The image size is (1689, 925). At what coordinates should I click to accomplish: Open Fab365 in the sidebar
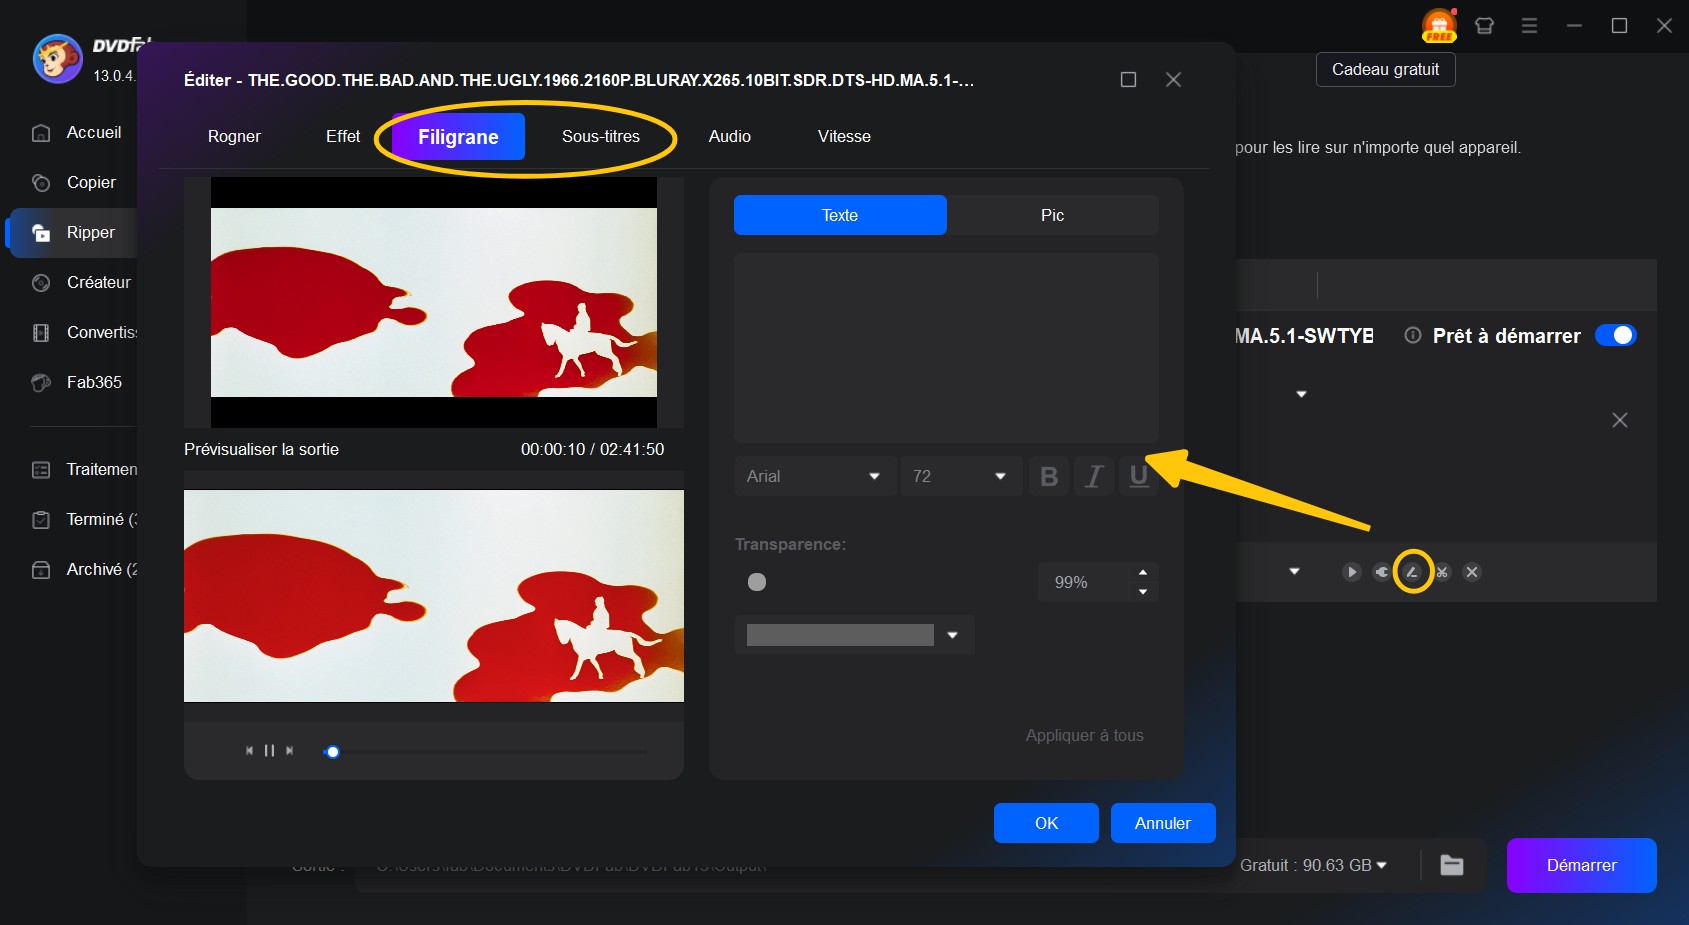point(76,382)
